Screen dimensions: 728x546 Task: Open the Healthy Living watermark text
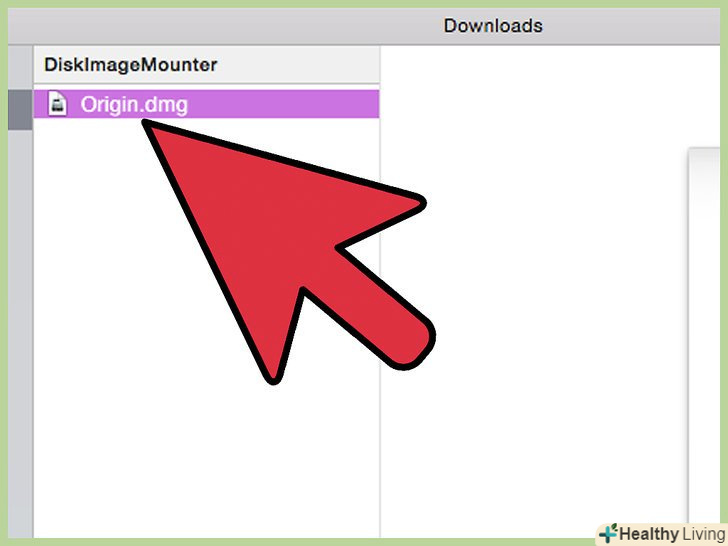[672, 534]
